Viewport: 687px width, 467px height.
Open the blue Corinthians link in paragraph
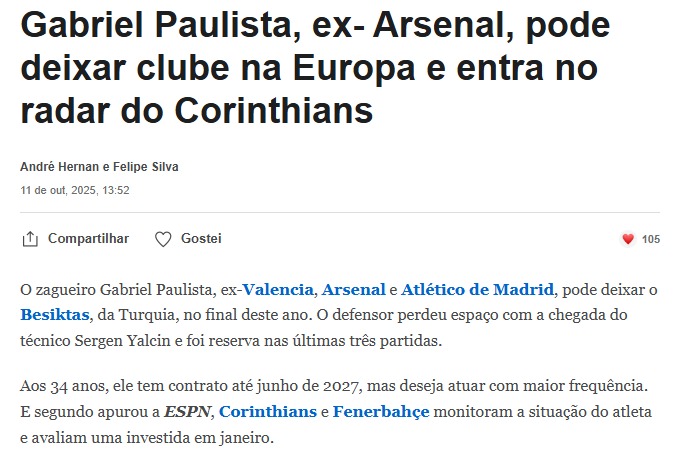pyautogui.click(x=267, y=412)
